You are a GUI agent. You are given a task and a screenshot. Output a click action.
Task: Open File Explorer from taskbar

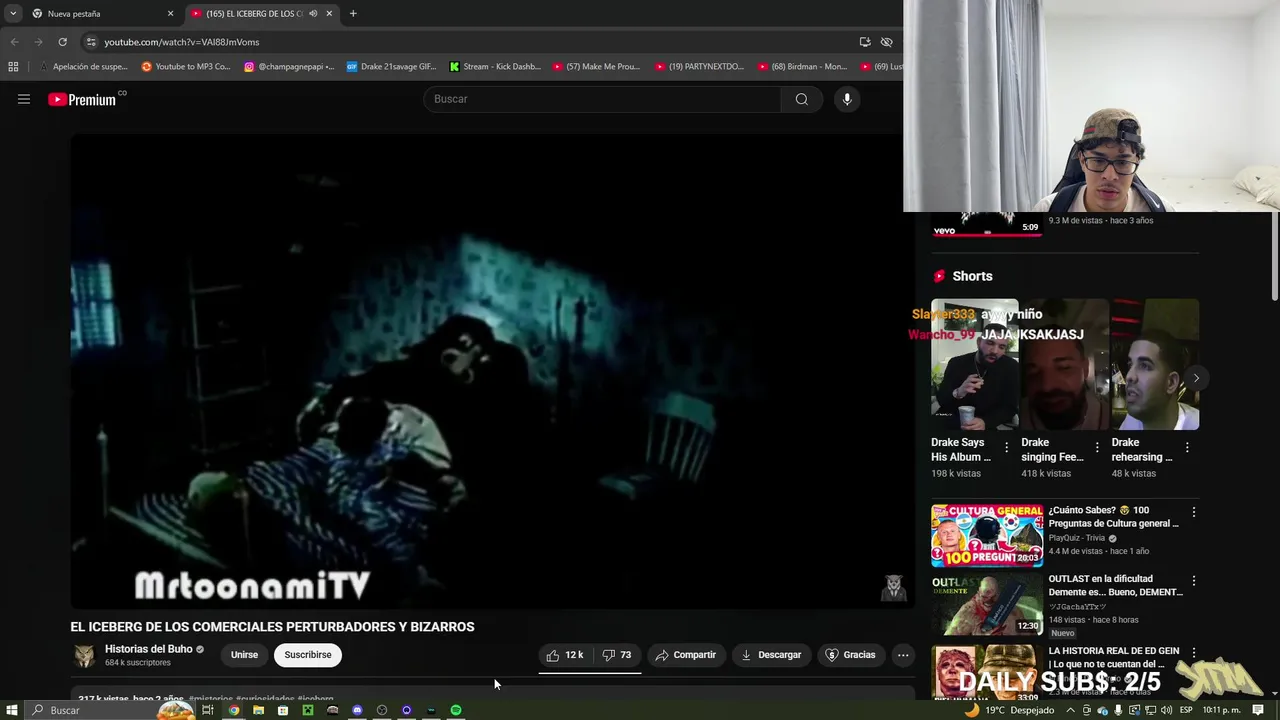(x=258, y=710)
